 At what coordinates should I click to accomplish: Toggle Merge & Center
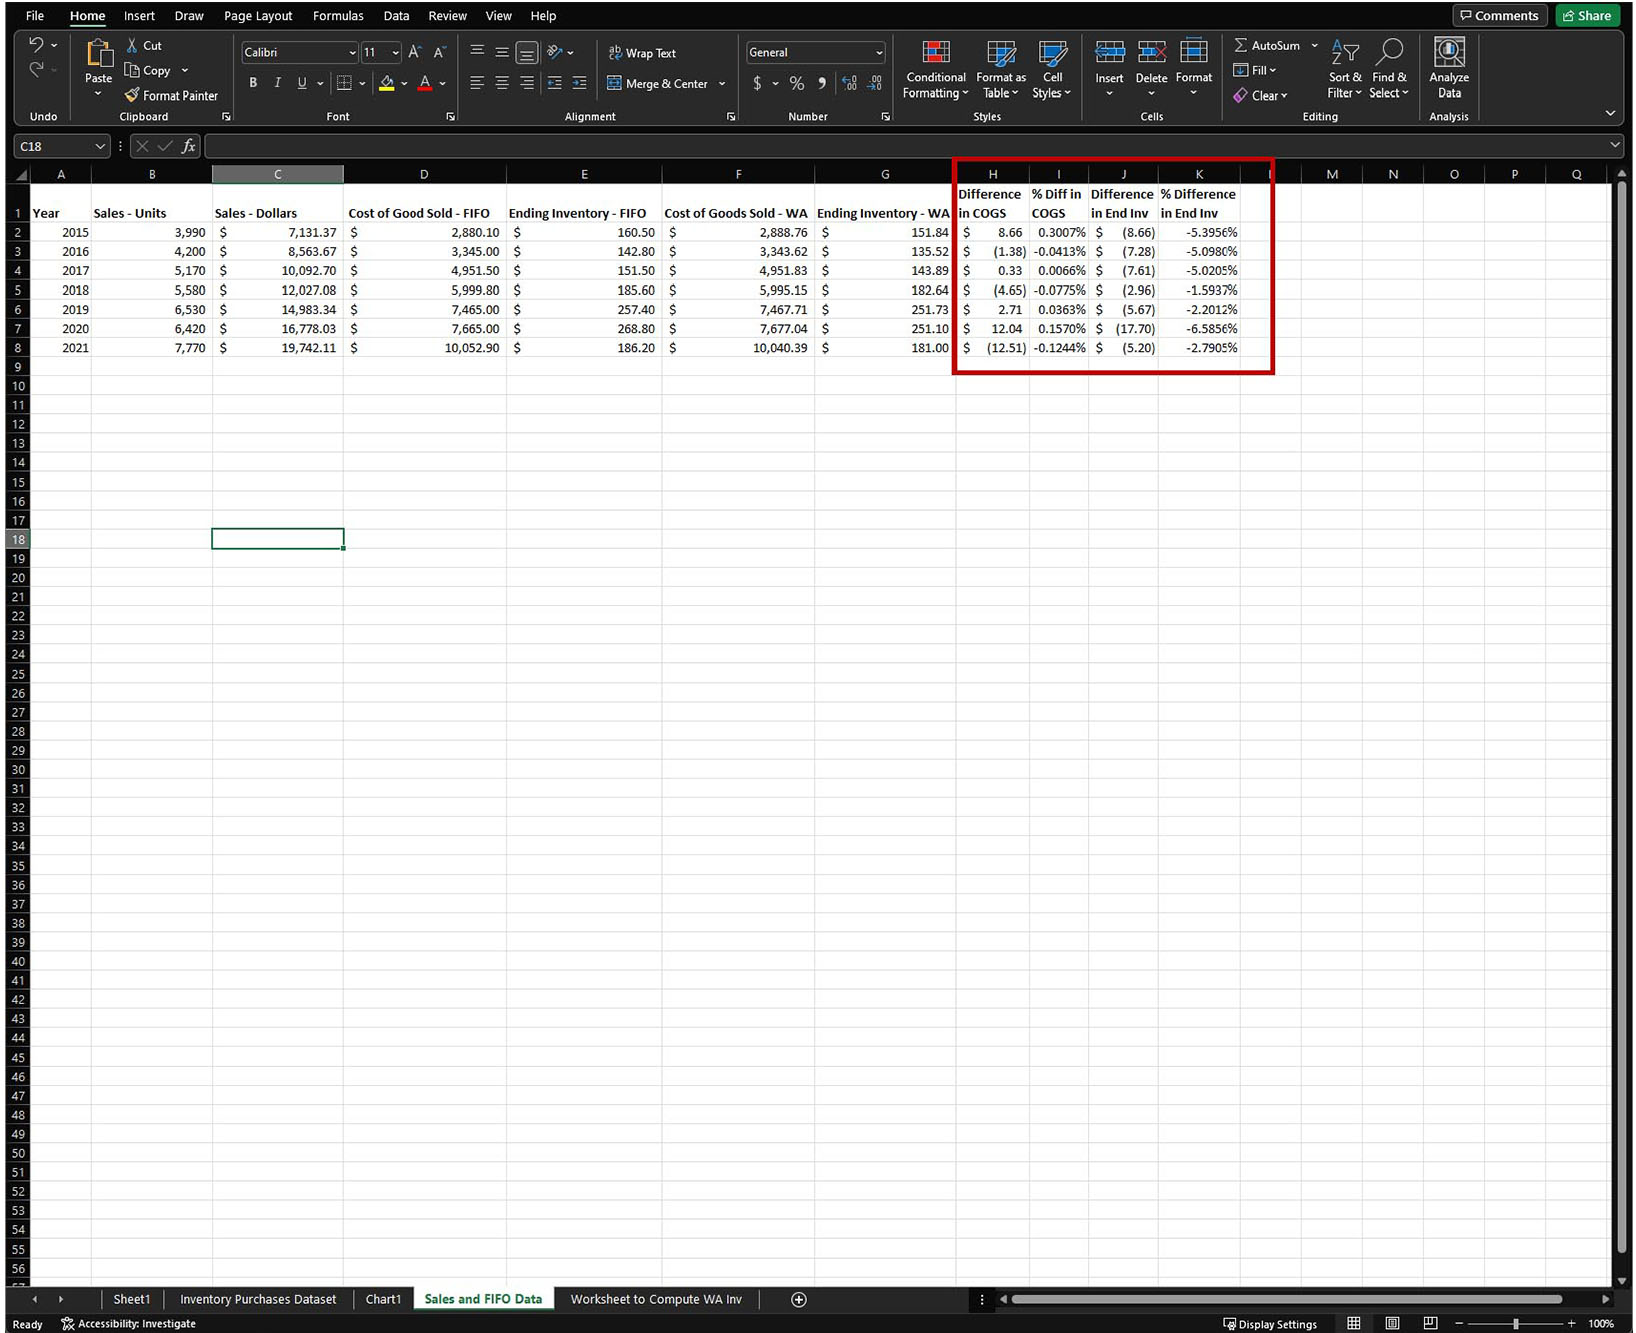click(657, 83)
